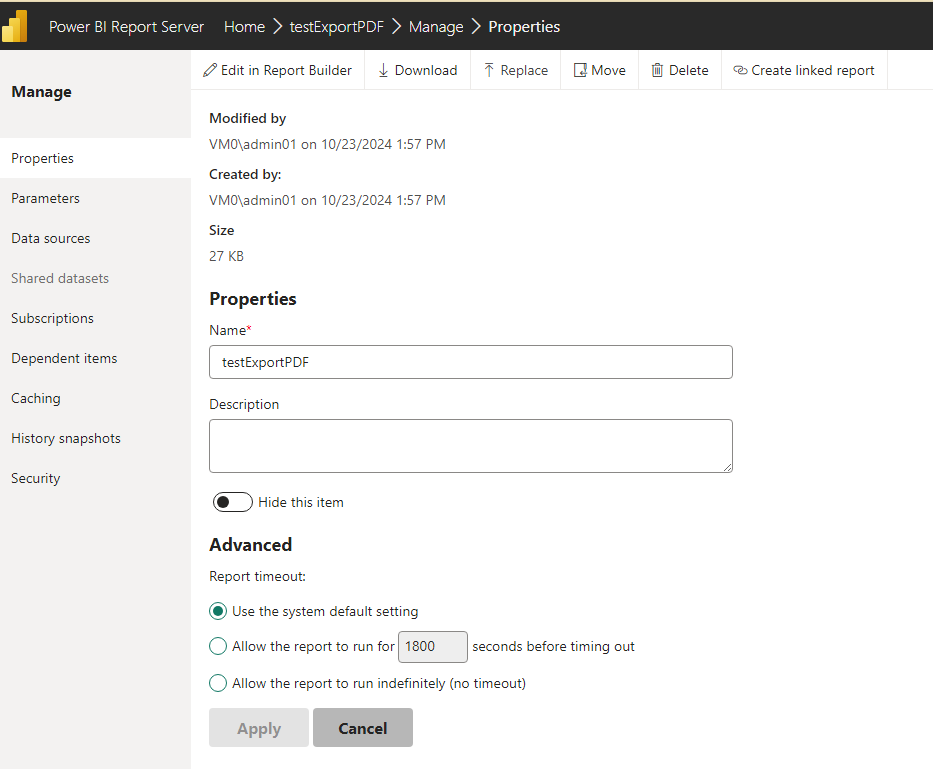Click the 'Report timeout:' label

(x=258, y=576)
